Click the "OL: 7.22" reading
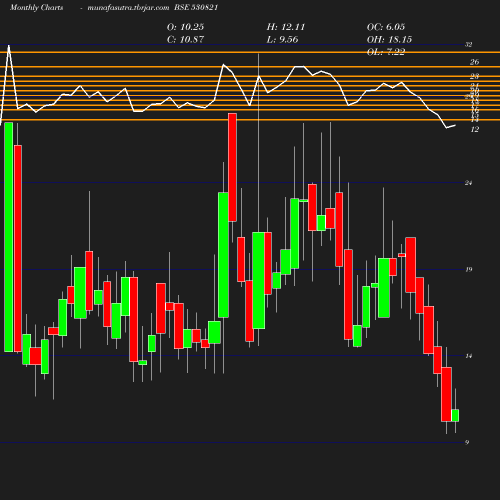This screenshot has height=500, width=500. 386,52
